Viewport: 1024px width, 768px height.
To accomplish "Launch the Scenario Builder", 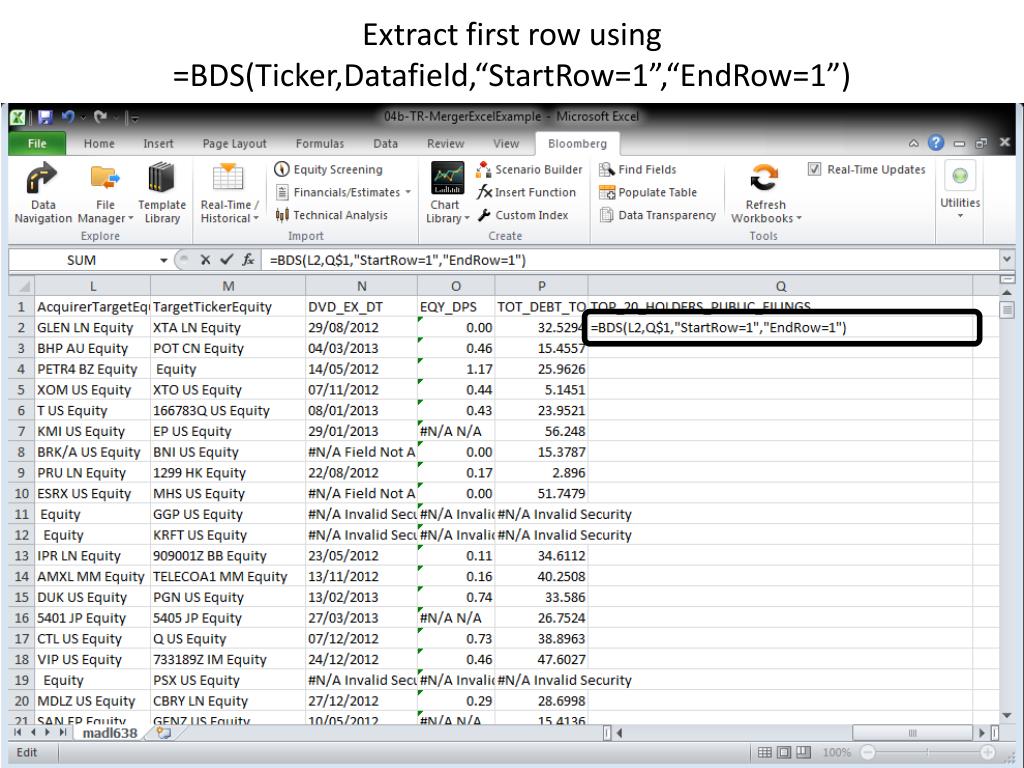I will click(530, 170).
